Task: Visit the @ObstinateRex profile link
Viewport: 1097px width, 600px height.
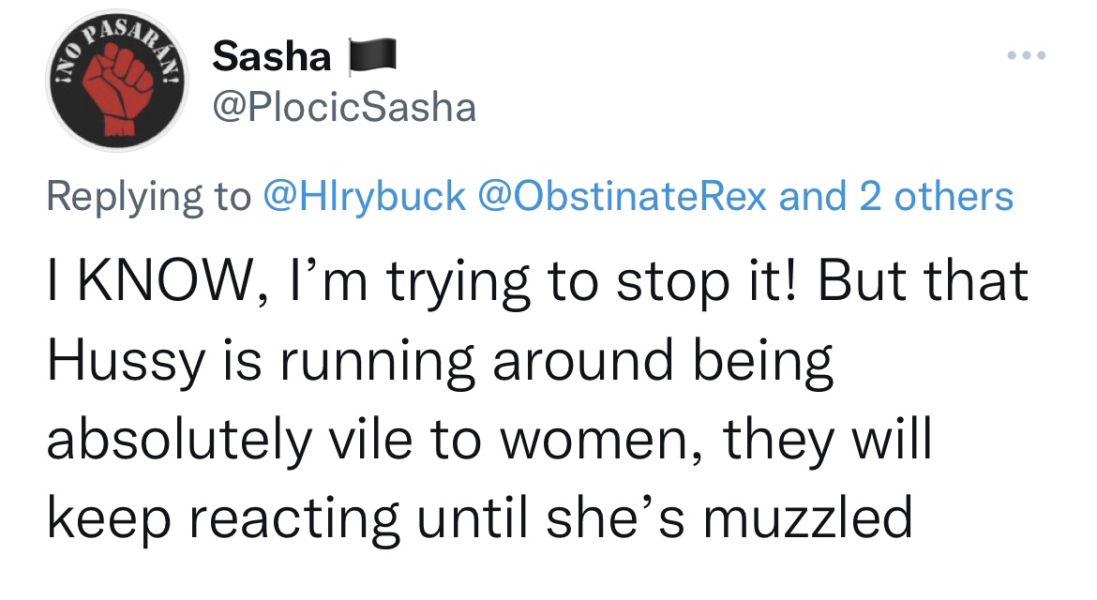Action: coord(624,196)
